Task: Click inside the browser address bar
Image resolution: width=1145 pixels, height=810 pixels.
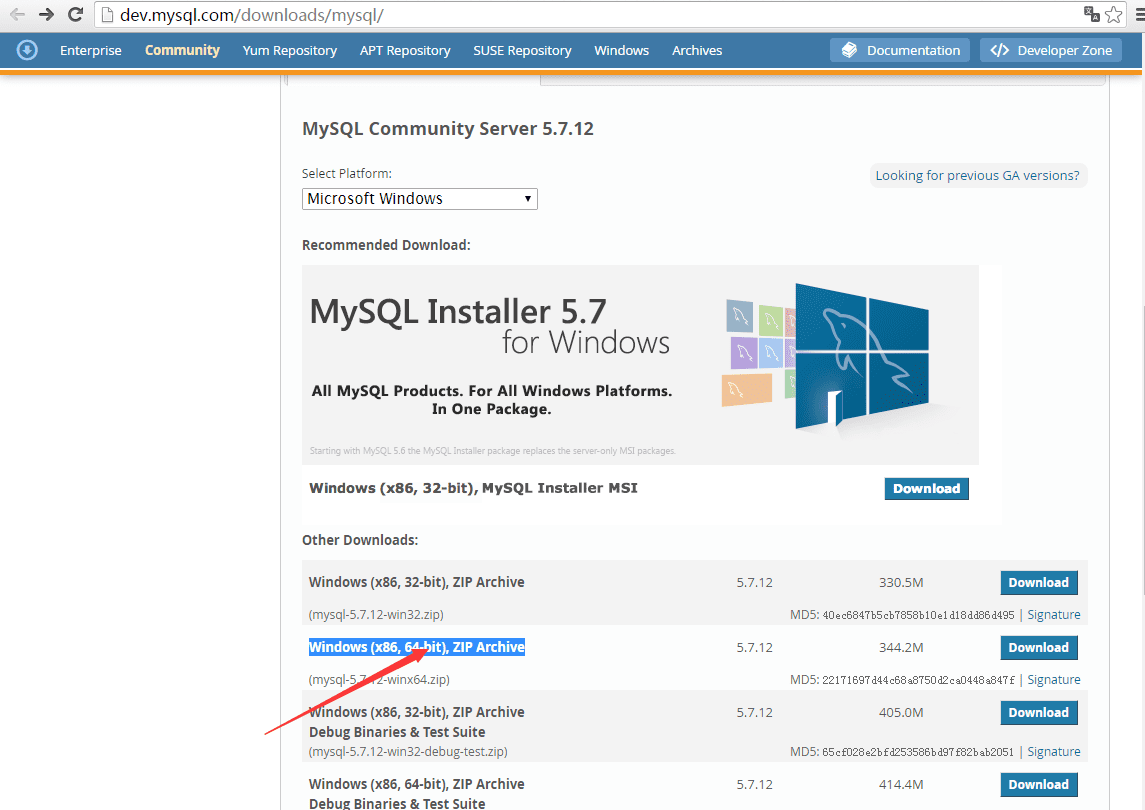Action: (x=400, y=15)
